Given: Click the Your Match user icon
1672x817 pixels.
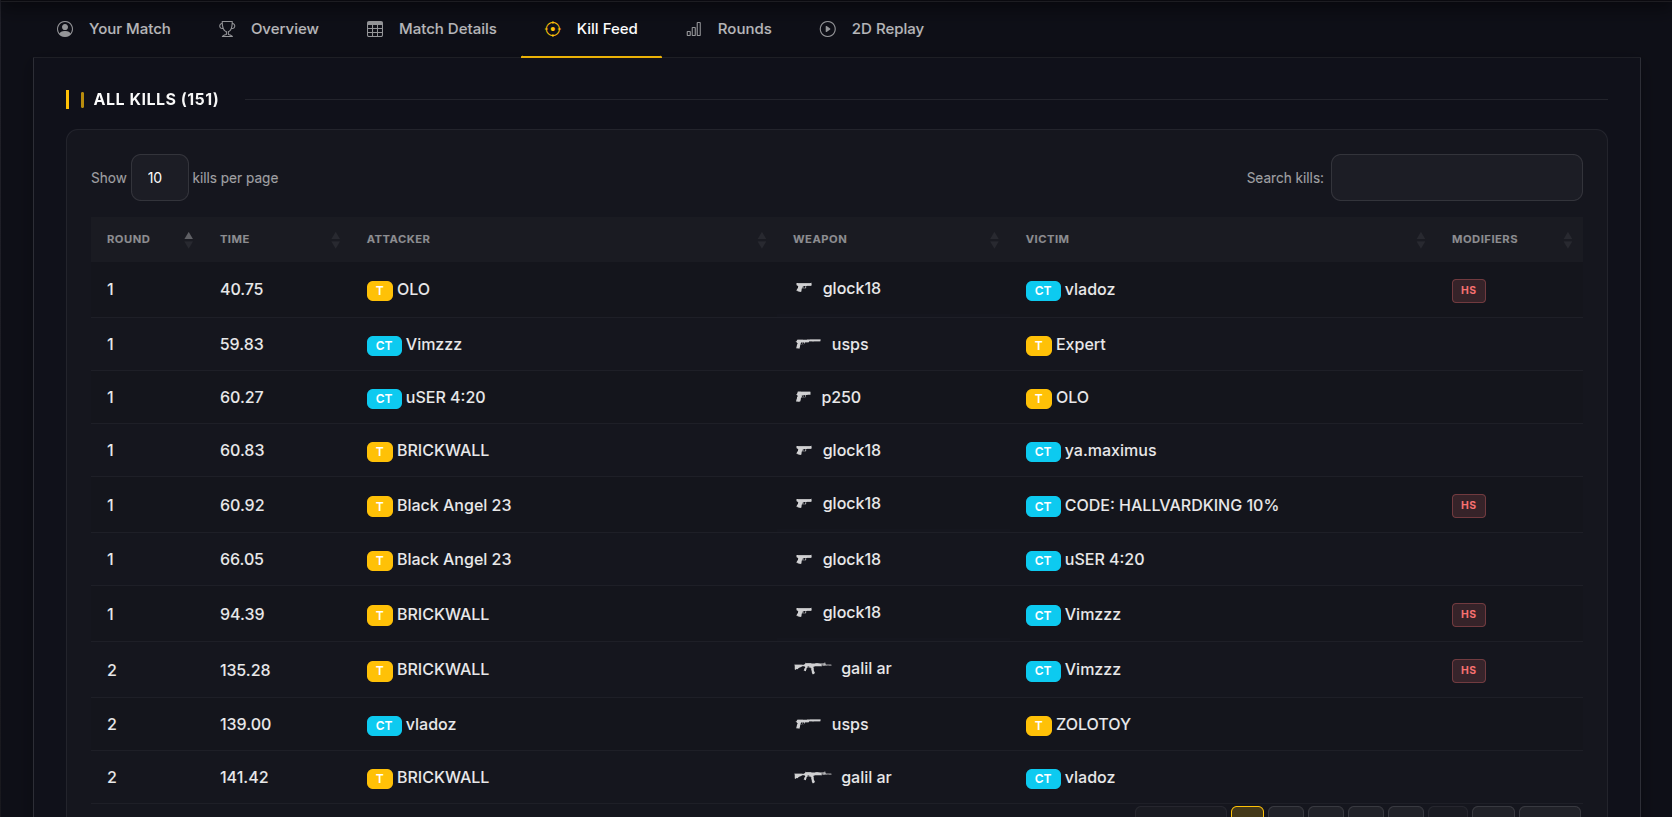Looking at the screenshot, I should [x=65, y=29].
